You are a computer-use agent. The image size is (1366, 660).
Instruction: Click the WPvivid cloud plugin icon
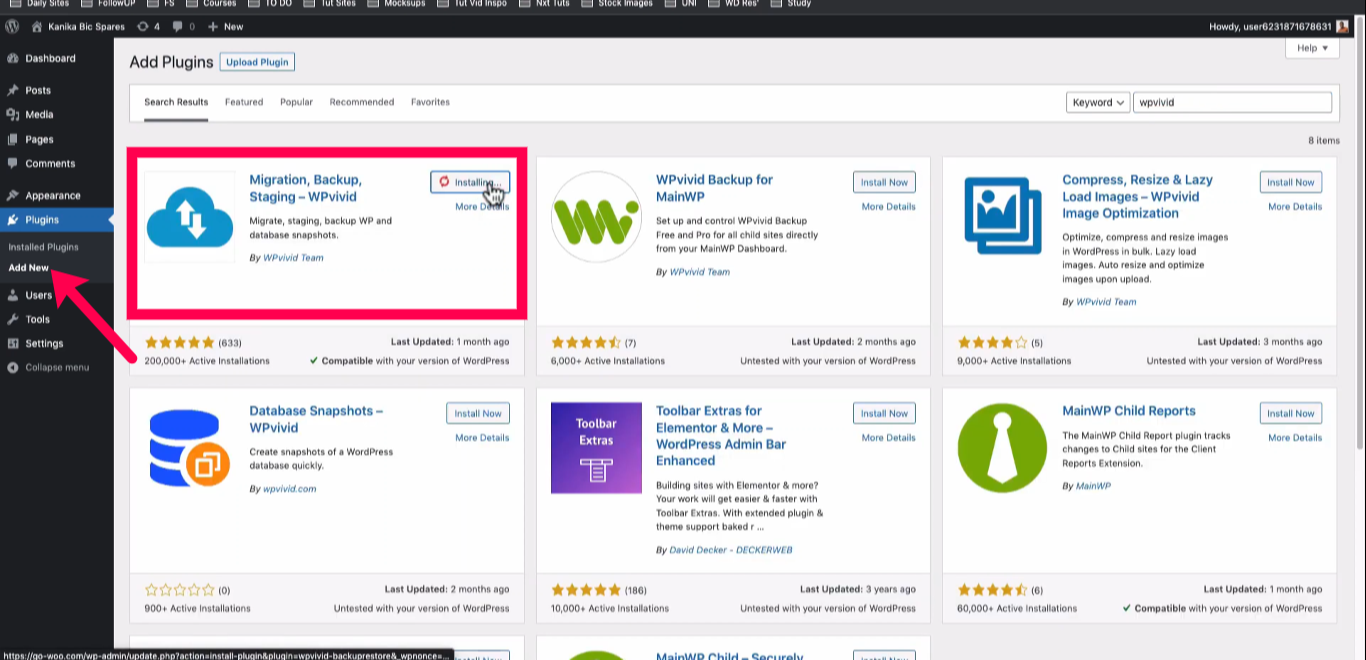190,217
